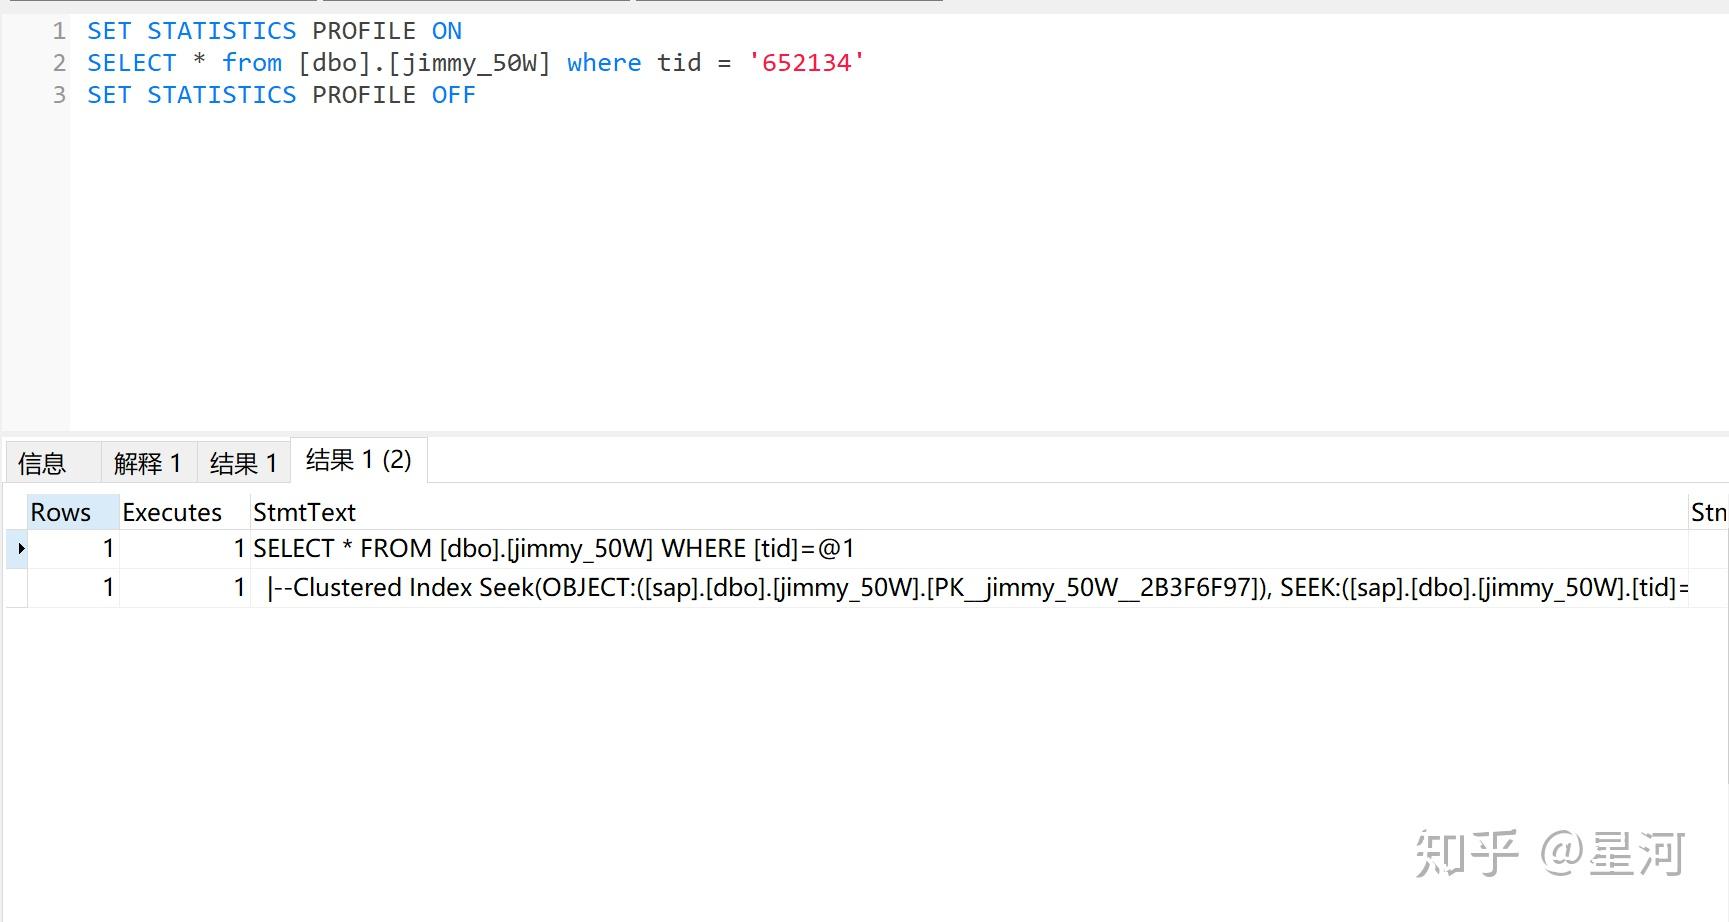Click Executes value in the SELECT statement row
Viewport: 1729px width, 922px height.
click(x=184, y=548)
